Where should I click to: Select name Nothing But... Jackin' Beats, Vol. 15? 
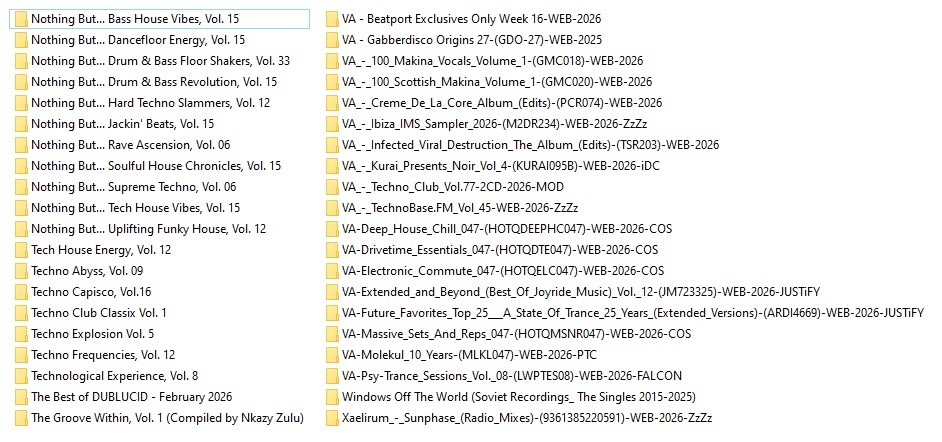(x=123, y=124)
